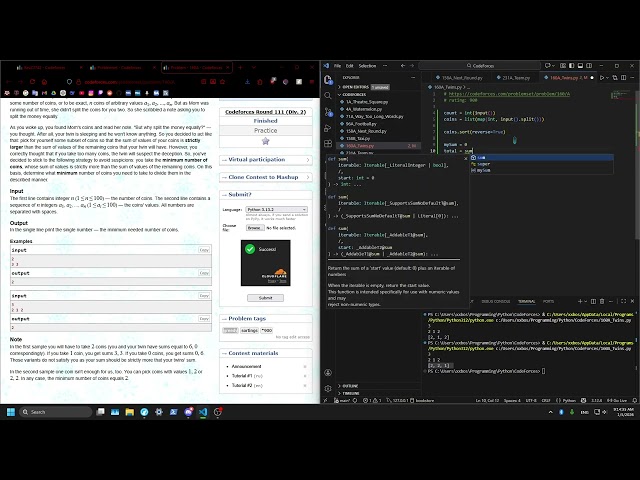Click the notifications bell in status bar

(634, 400)
